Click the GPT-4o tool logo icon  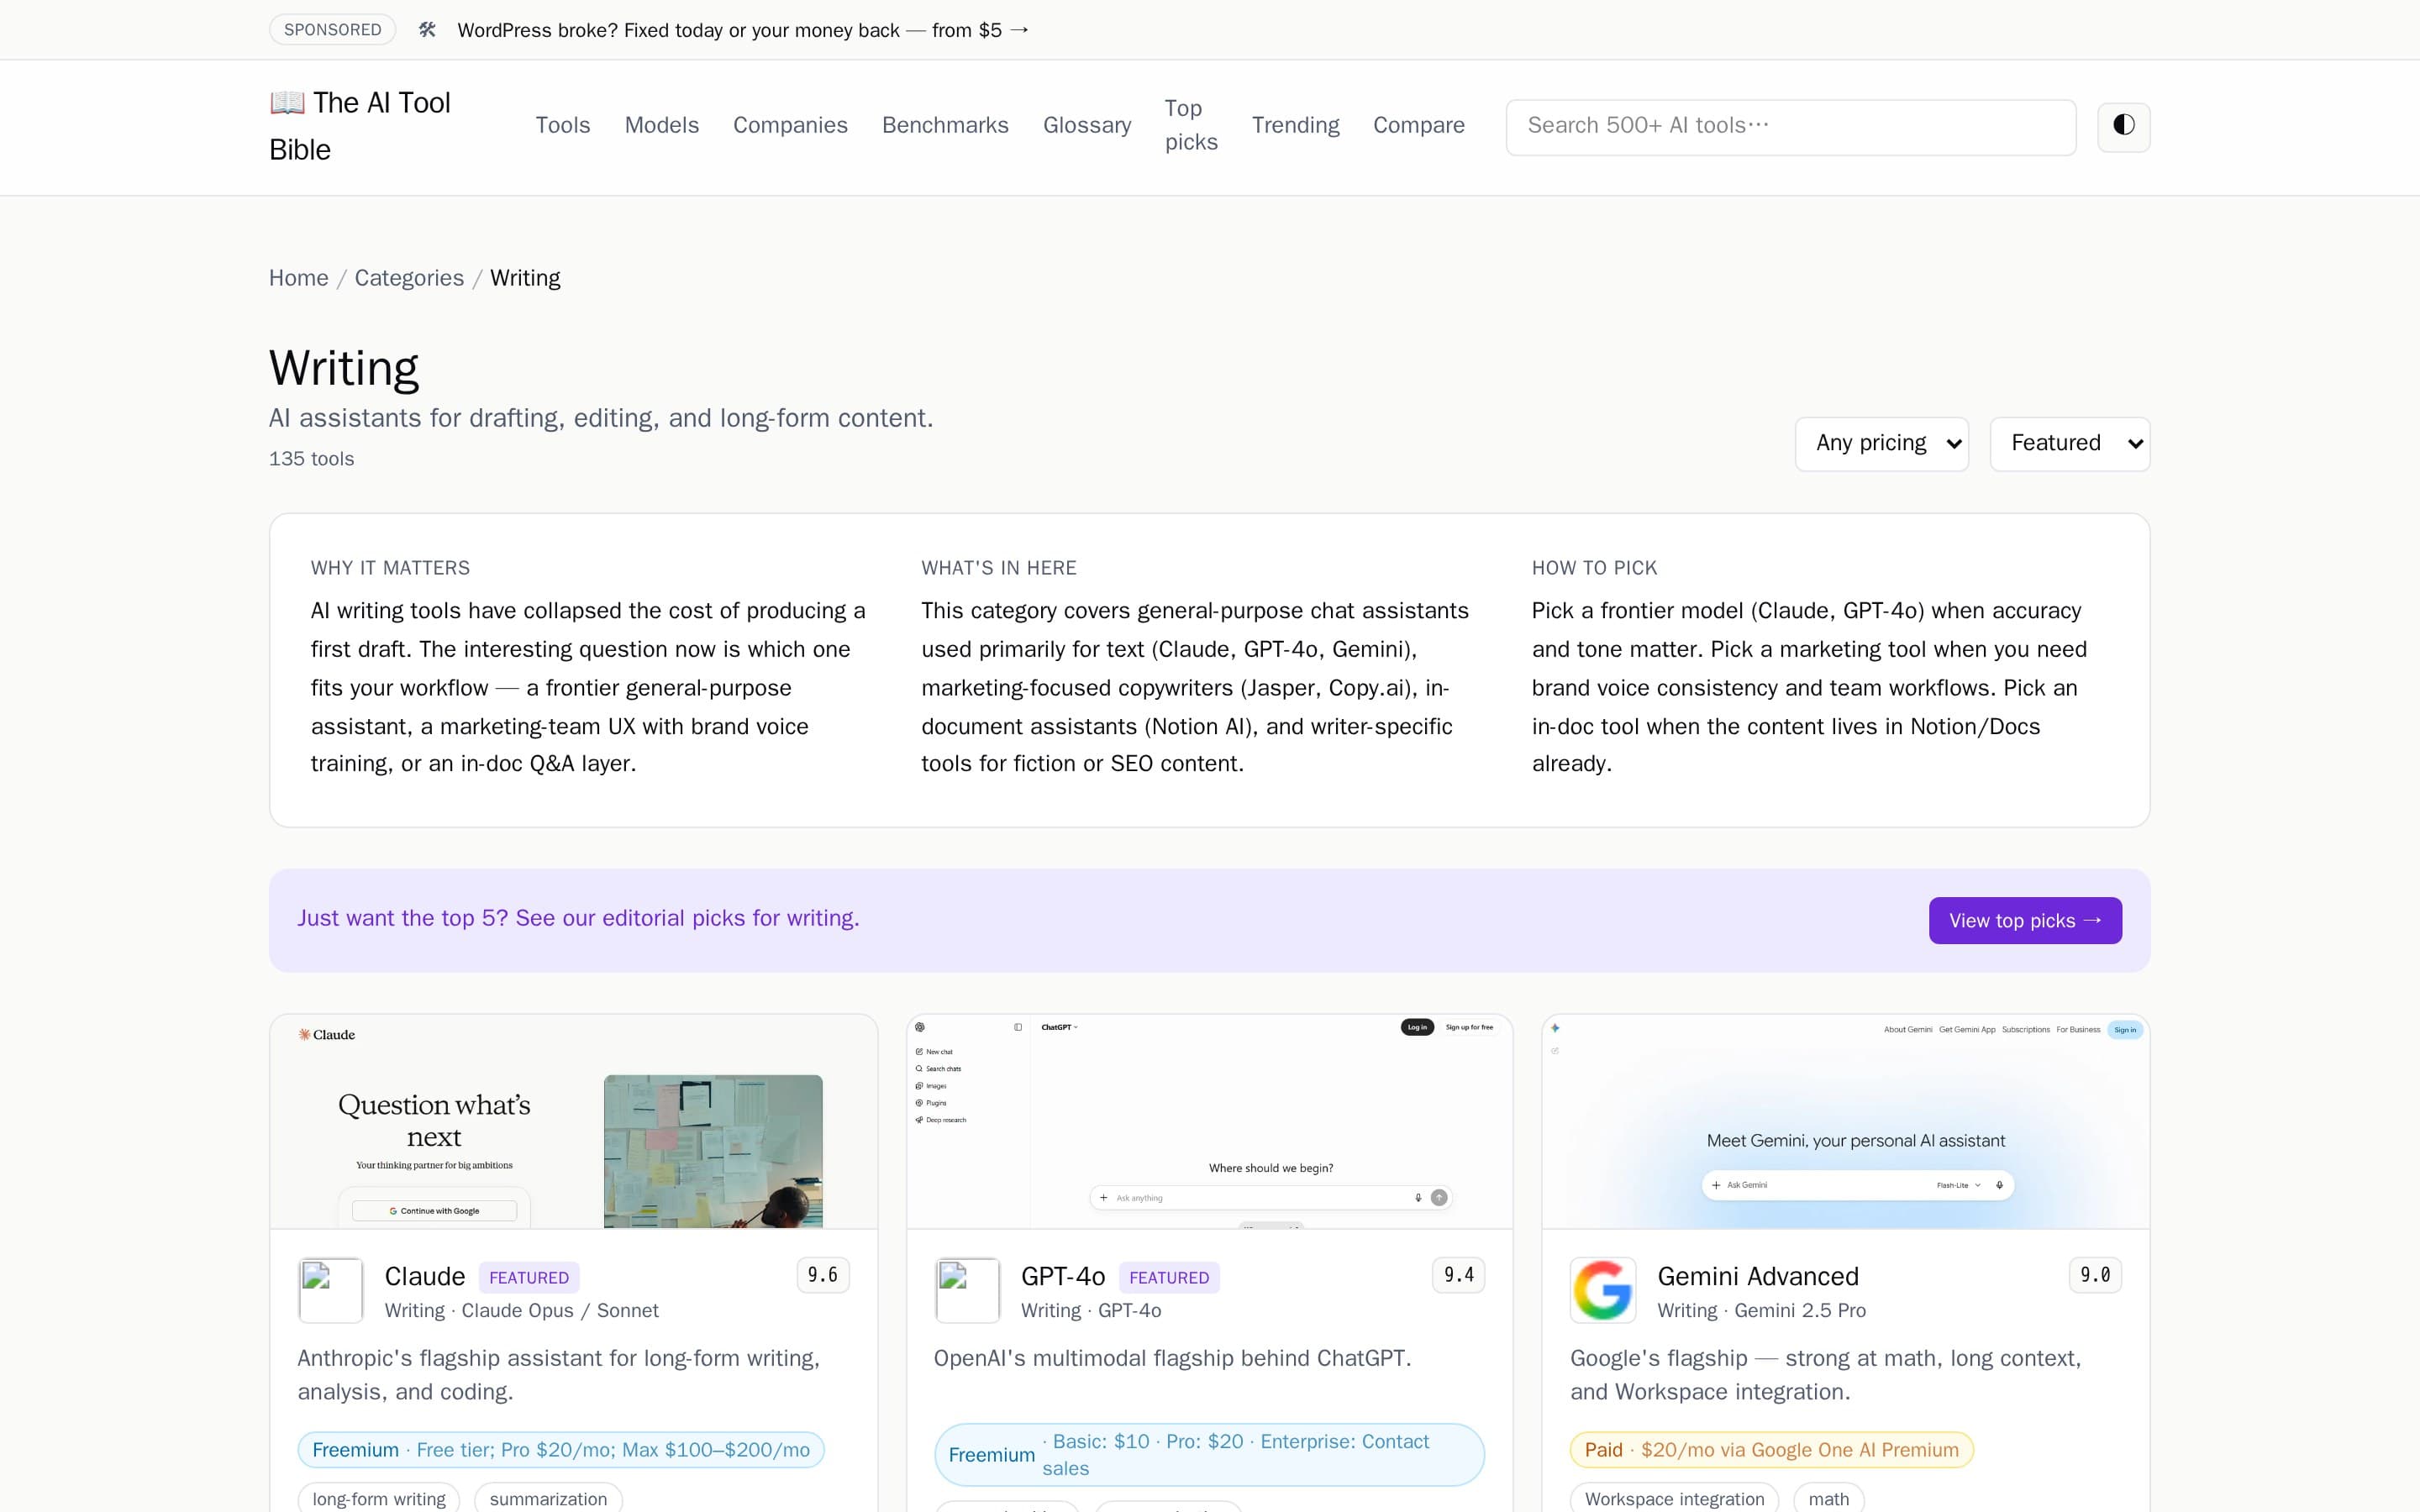pos(967,1290)
